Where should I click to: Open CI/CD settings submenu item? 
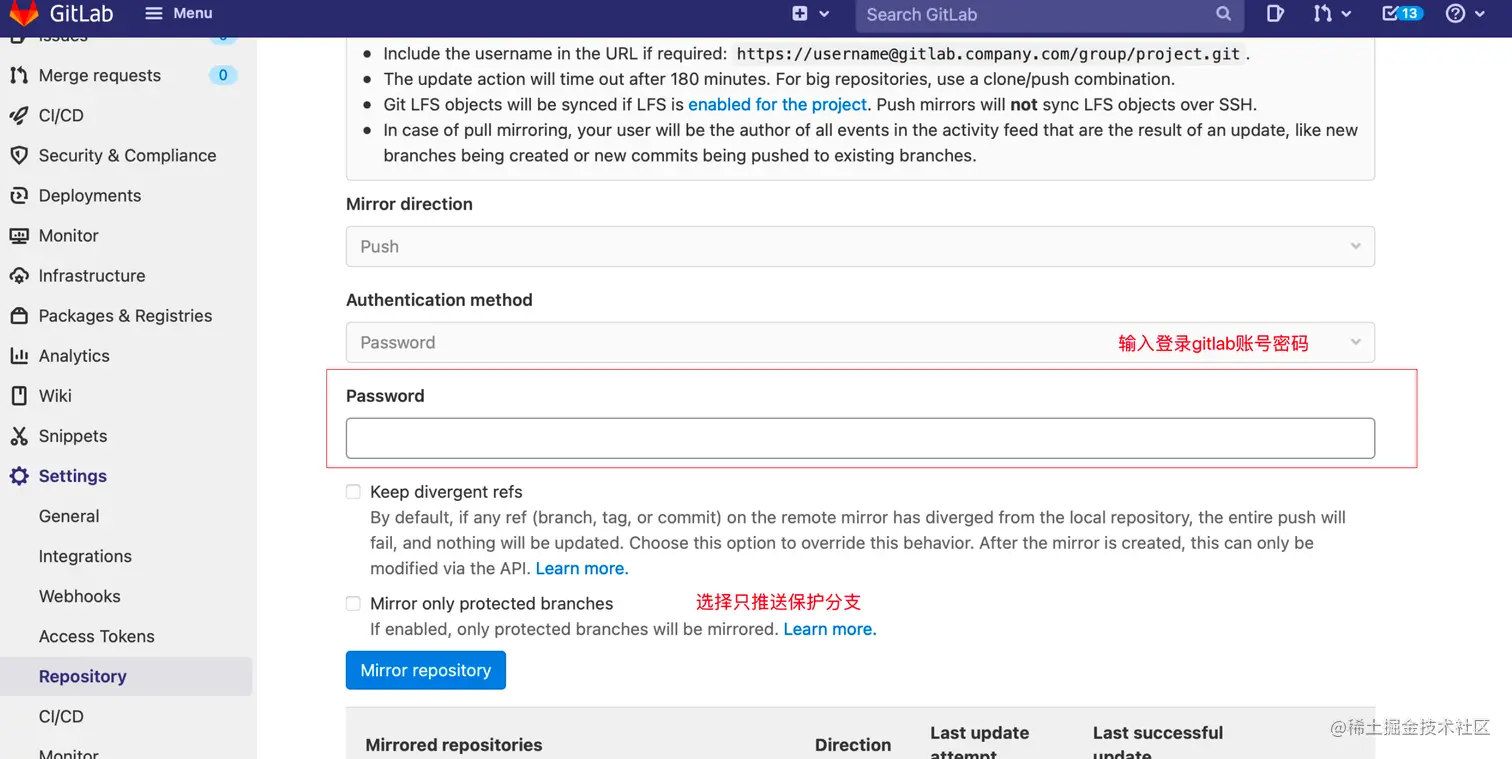tap(61, 716)
